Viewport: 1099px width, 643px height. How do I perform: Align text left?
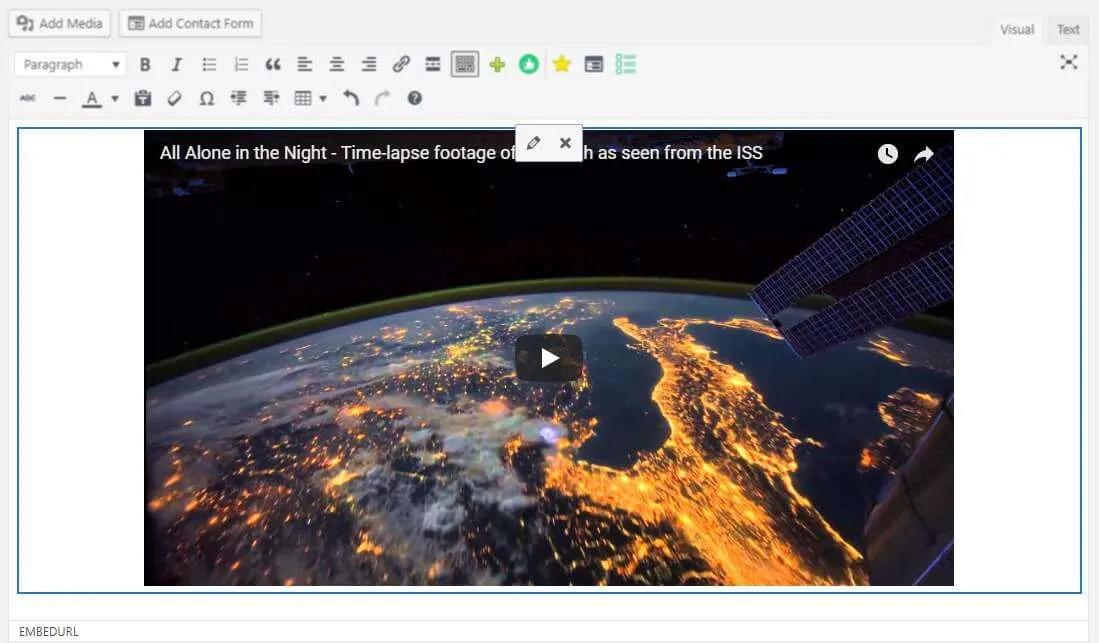coord(305,65)
